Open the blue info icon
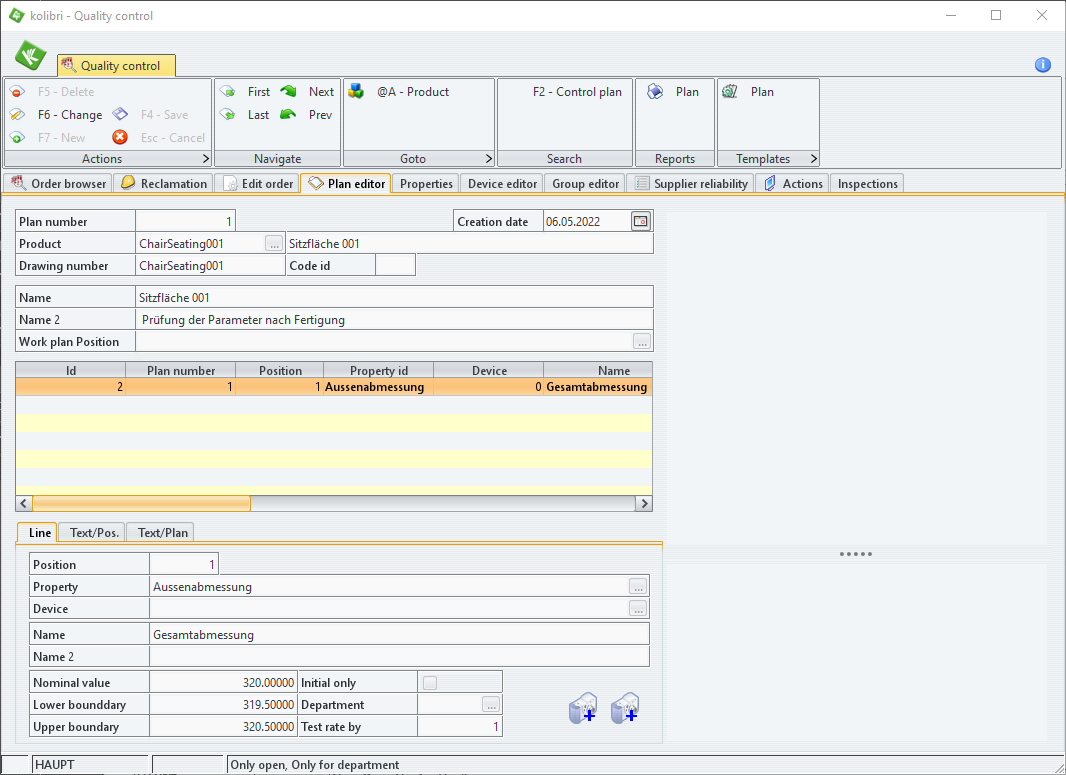Viewport: 1066px width, 775px height. coord(1043,65)
